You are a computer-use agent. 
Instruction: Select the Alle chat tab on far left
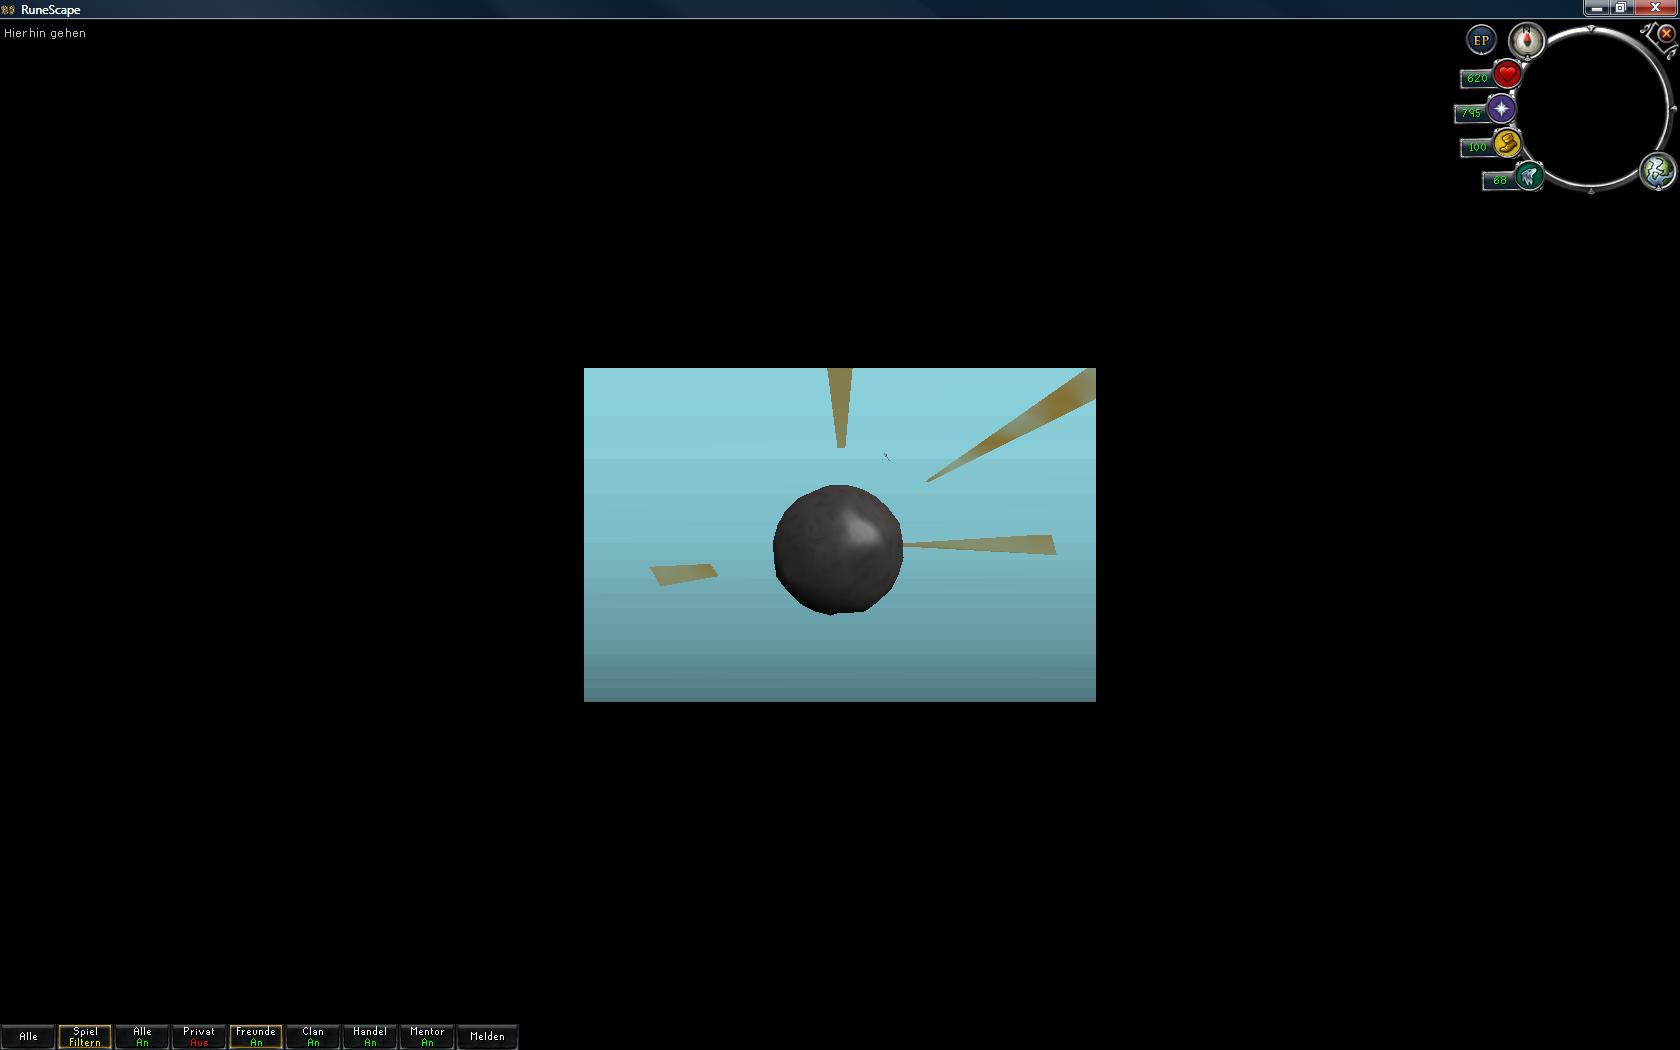click(28, 1037)
